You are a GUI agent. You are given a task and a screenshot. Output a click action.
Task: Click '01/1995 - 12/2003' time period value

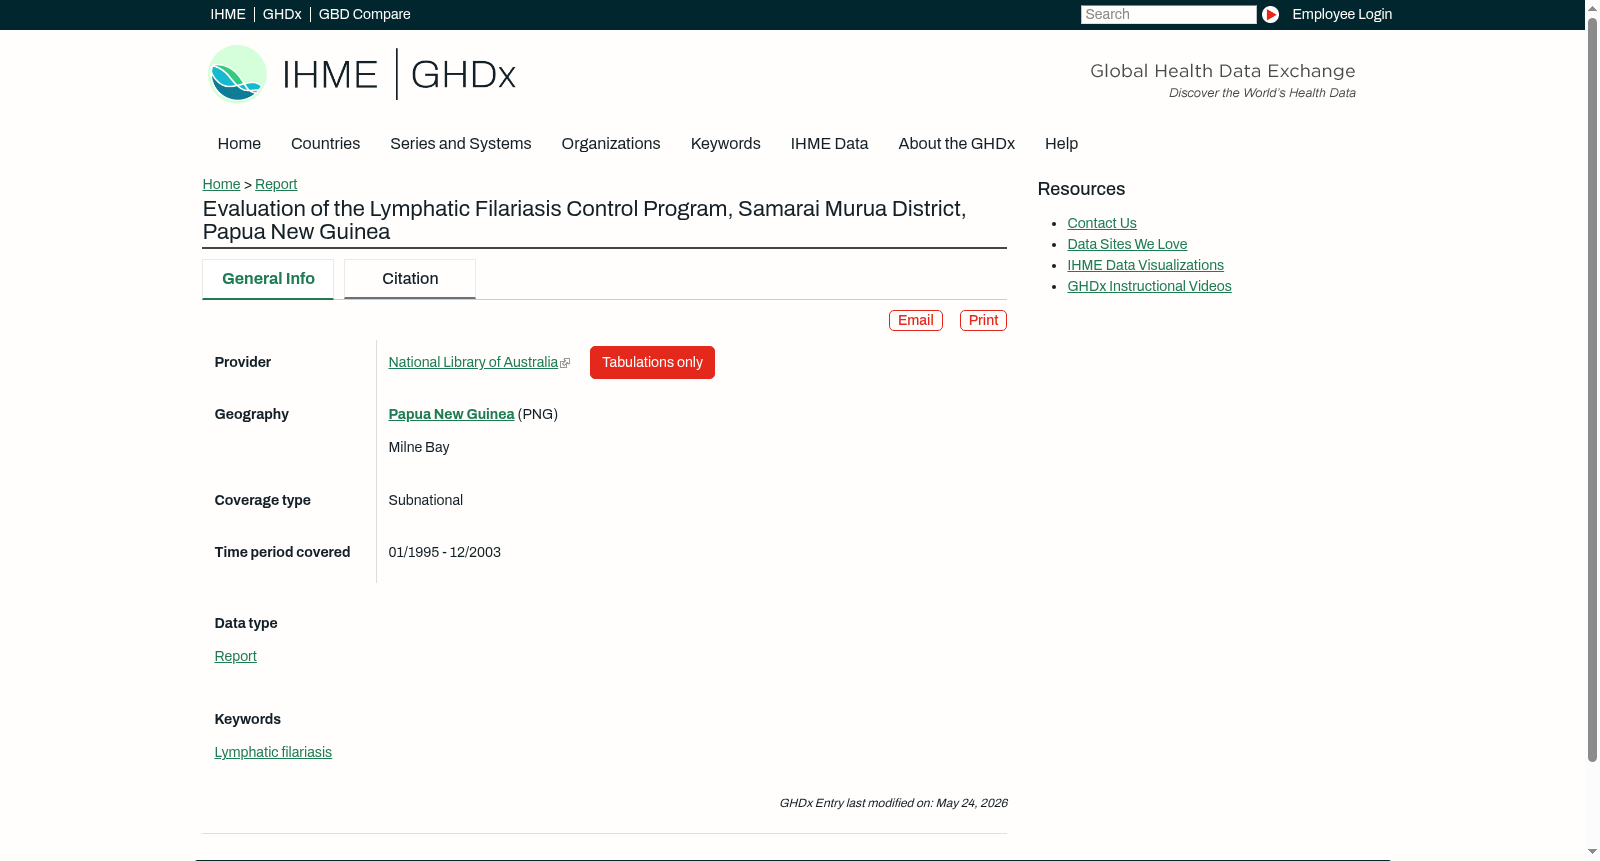click(x=445, y=552)
